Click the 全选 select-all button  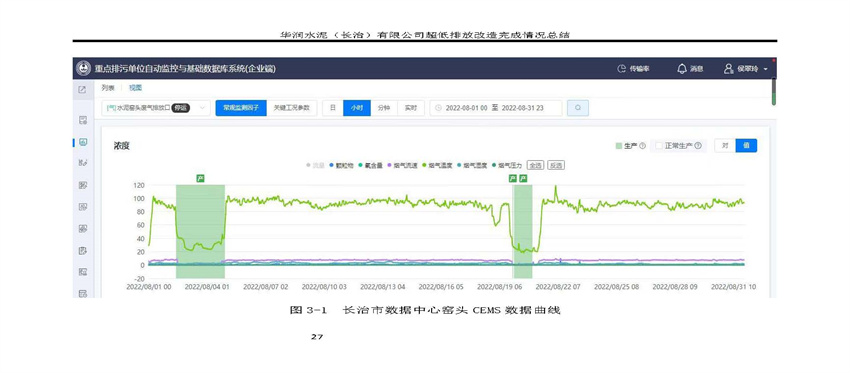pyautogui.click(x=536, y=165)
